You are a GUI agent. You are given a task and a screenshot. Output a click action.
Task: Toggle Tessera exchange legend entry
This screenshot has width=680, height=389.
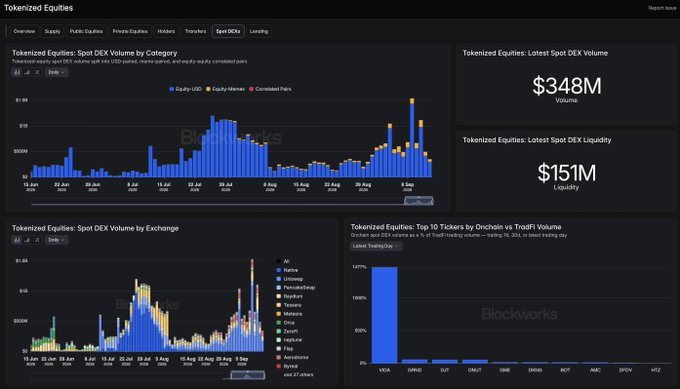point(289,305)
